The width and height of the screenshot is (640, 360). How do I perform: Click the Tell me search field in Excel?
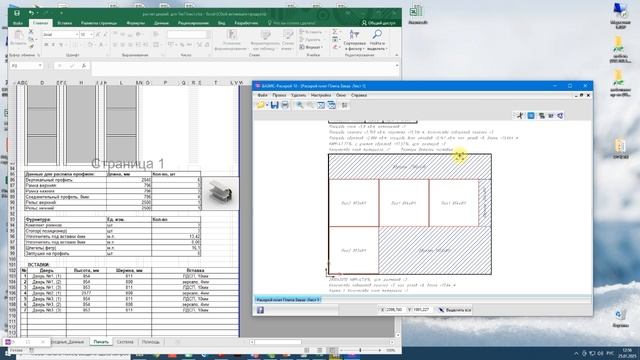tap(291, 23)
